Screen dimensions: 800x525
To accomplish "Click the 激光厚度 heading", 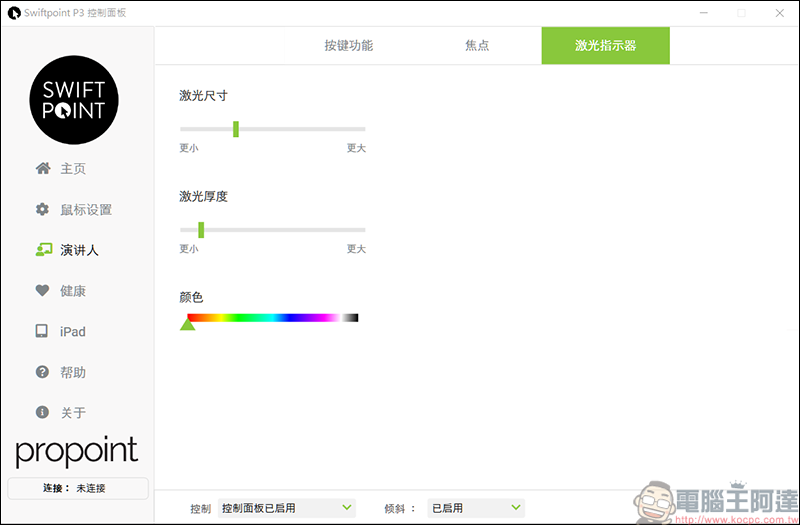I will [x=203, y=196].
